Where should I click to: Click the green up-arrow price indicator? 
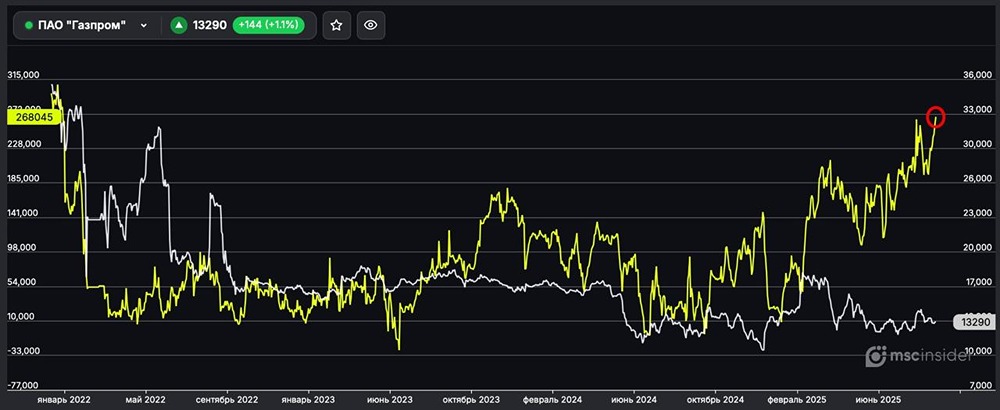179,25
